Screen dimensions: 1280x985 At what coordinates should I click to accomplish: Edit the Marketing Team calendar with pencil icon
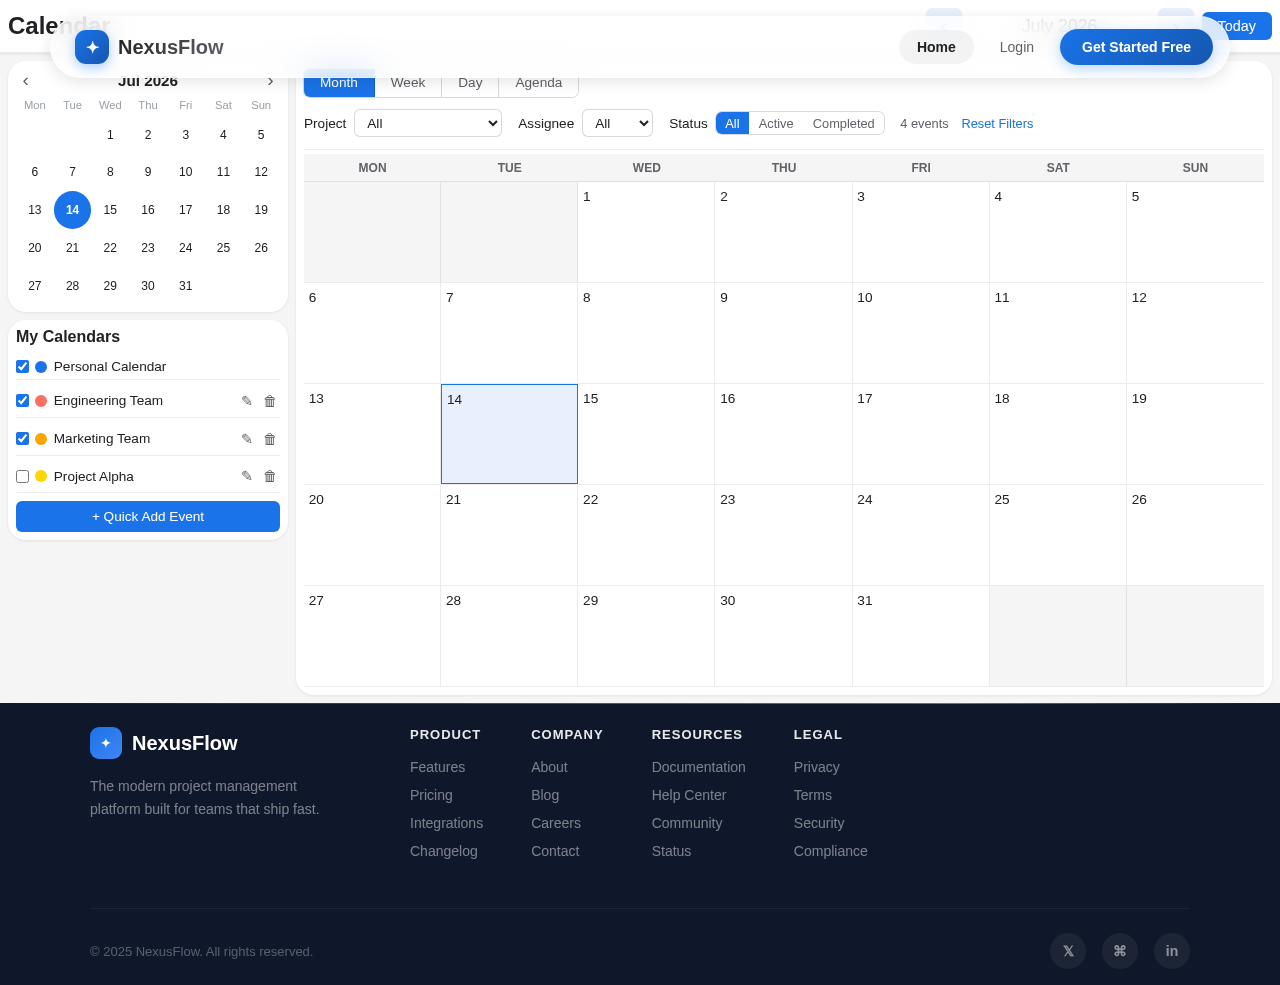tap(247, 439)
